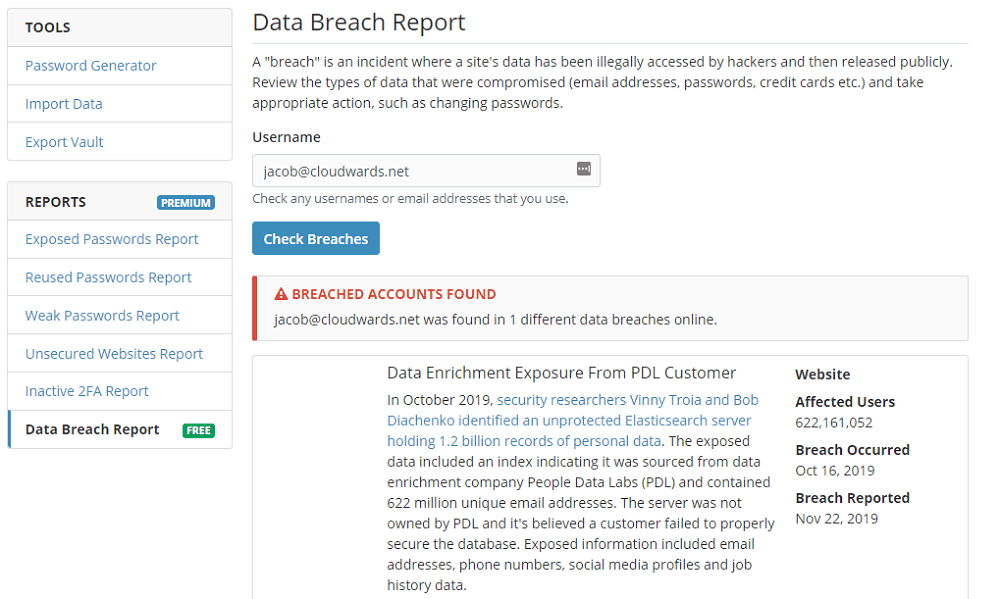Screen dimensions: 1000x599
Task: Click the password manager icon in username field
Action: point(584,168)
